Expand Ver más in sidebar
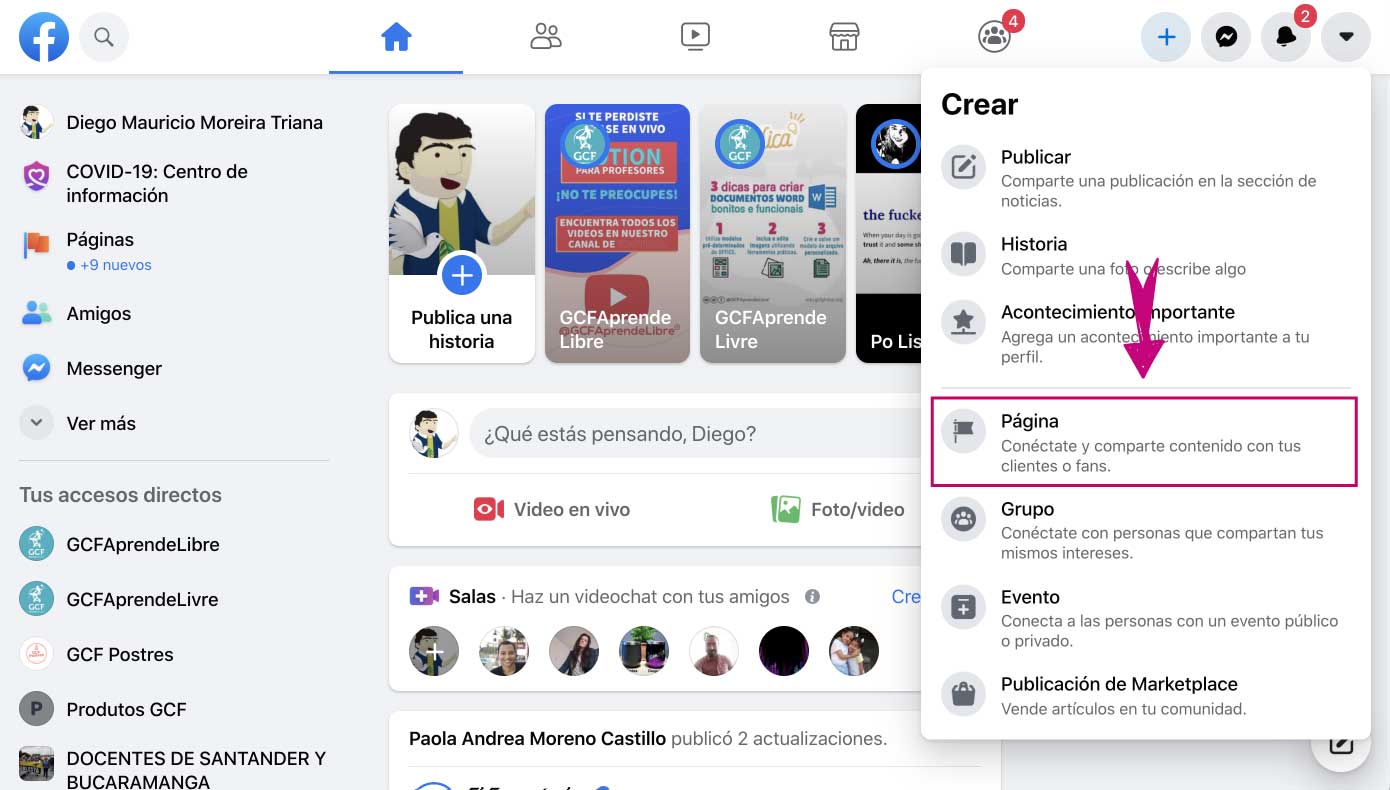 (x=172, y=424)
